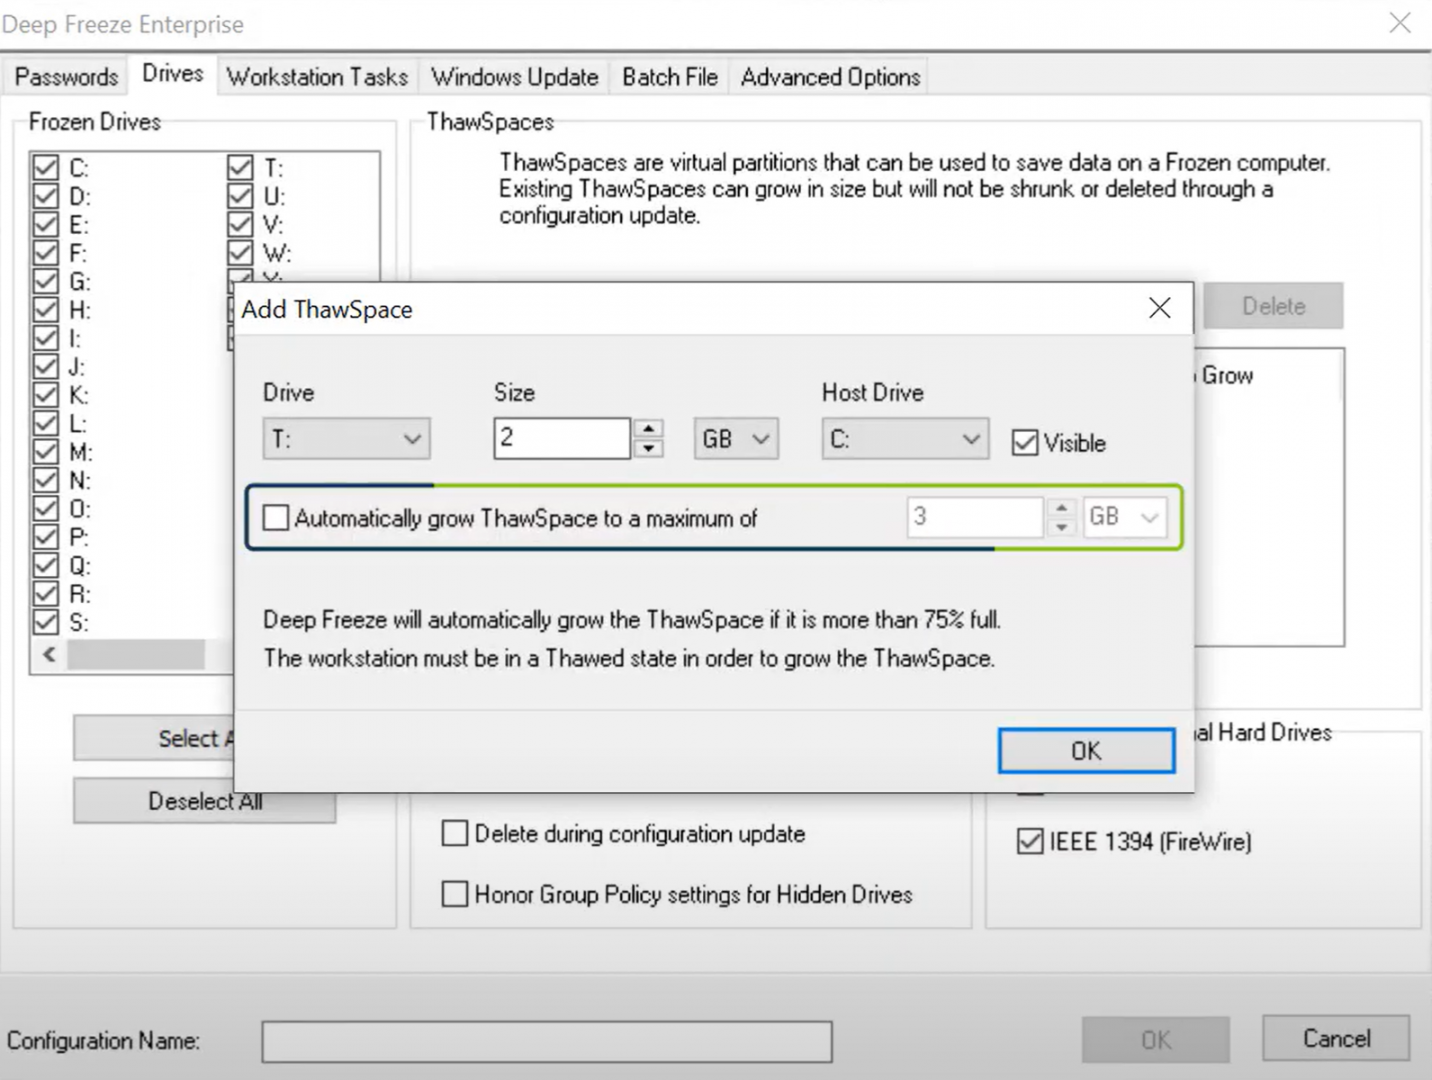Screen dimensions: 1432x1080
Task: Toggle frozen drive L: checkbox
Action: pos(46,423)
